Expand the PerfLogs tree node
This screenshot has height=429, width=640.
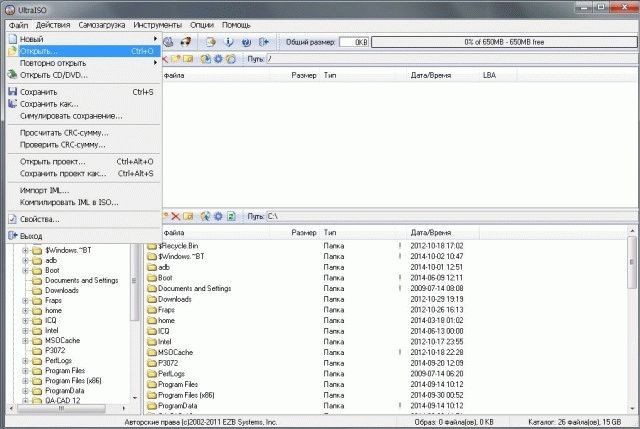click(x=25, y=360)
